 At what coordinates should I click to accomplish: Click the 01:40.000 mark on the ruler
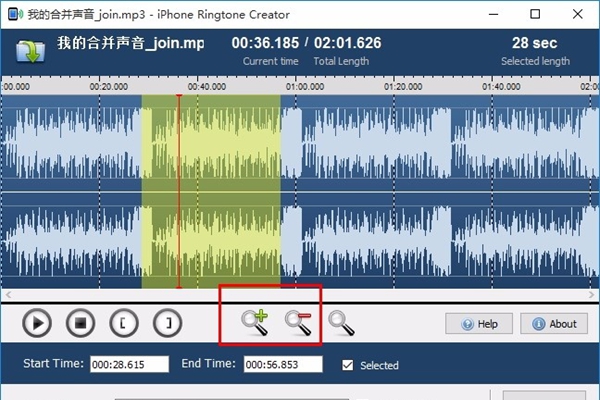[x=501, y=87]
